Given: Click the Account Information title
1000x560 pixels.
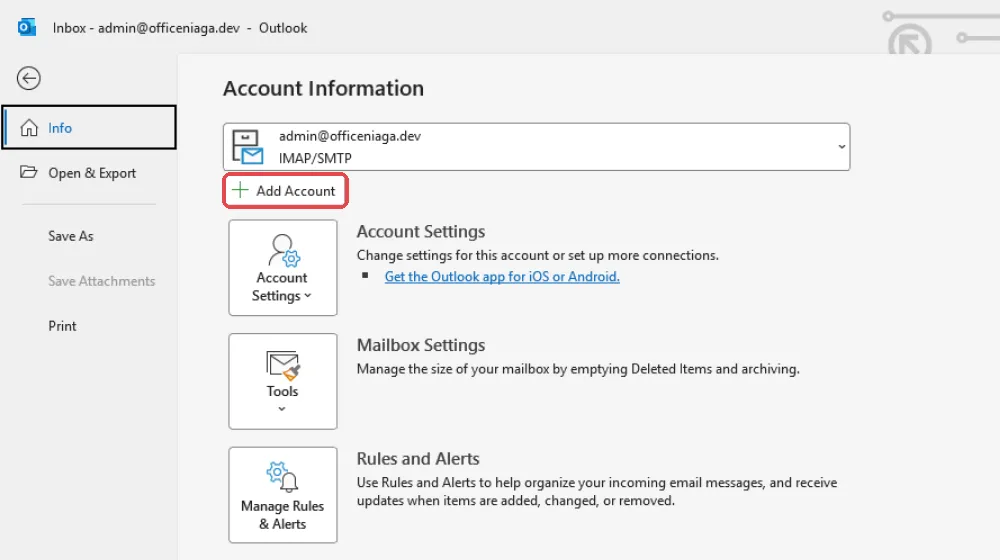Looking at the screenshot, I should [323, 88].
